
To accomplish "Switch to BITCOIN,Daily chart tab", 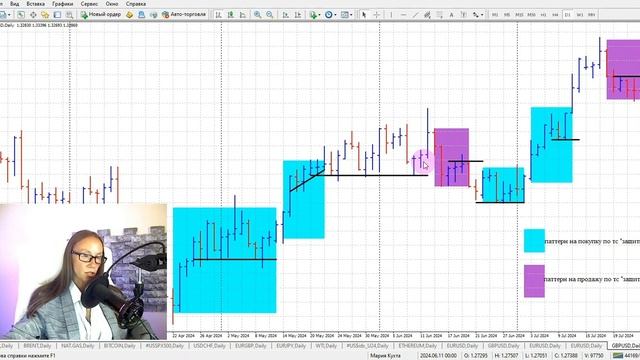I will point(120,346).
